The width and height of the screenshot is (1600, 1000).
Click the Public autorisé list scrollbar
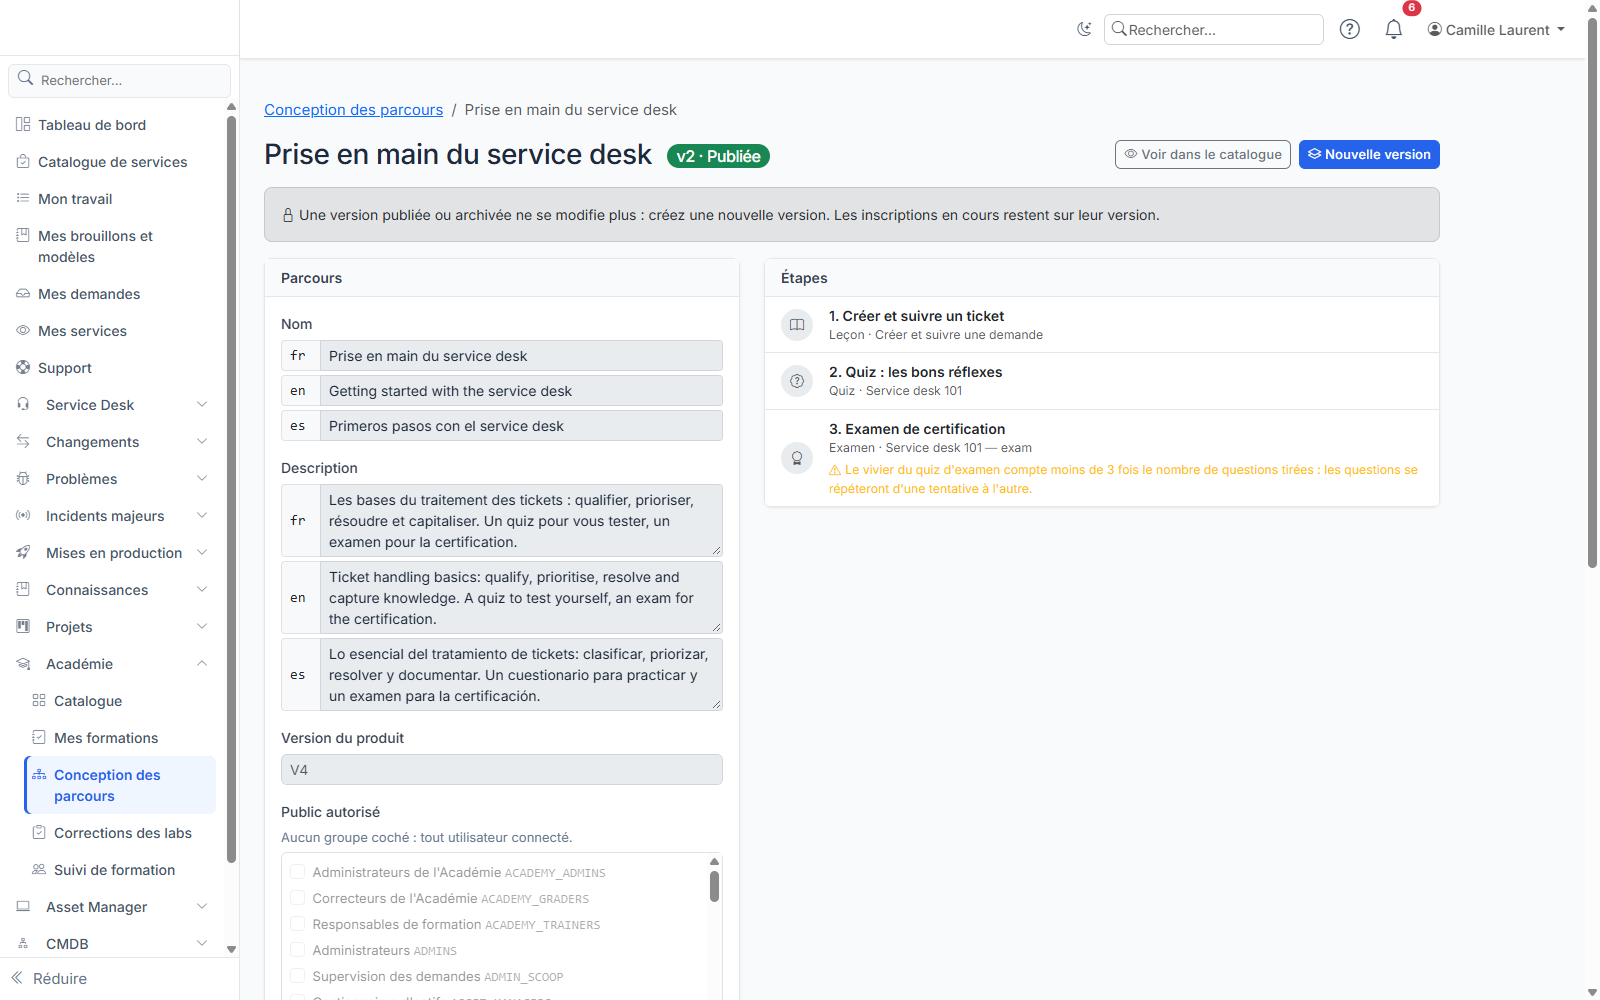714,886
